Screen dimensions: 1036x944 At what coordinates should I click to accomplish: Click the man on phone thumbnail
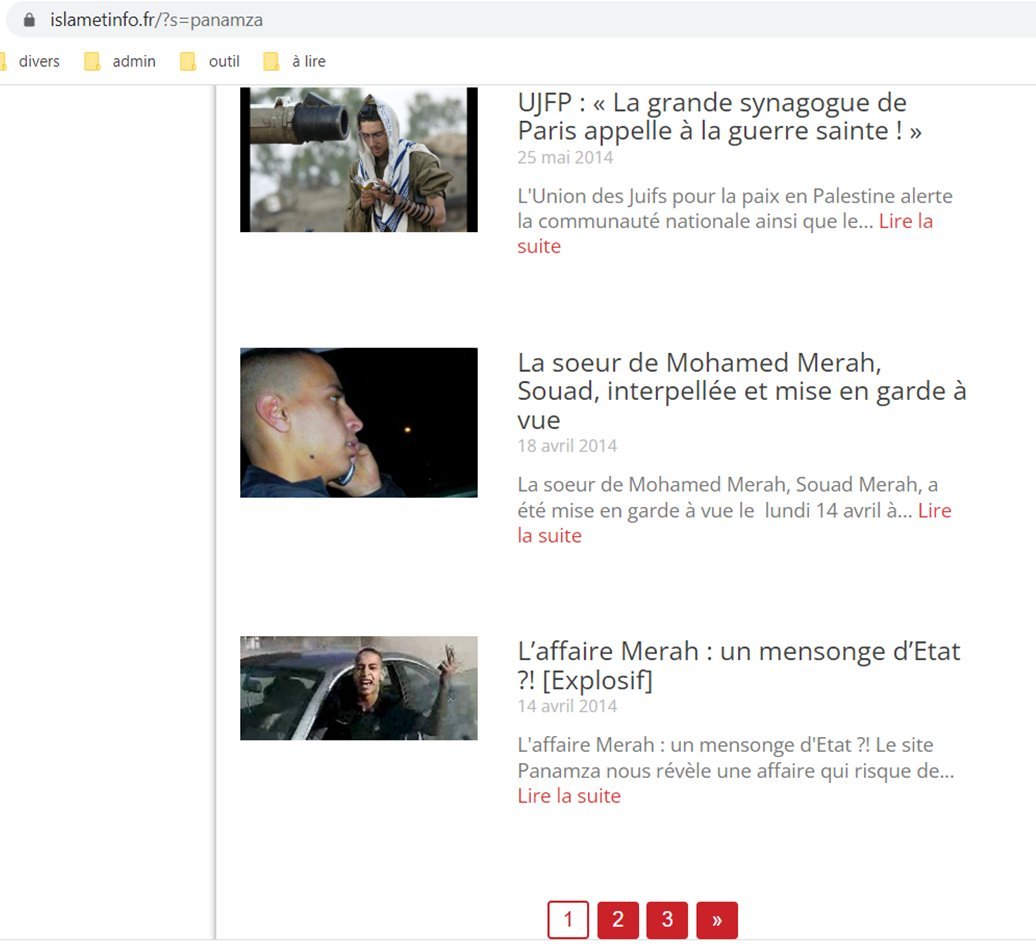point(359,423)
